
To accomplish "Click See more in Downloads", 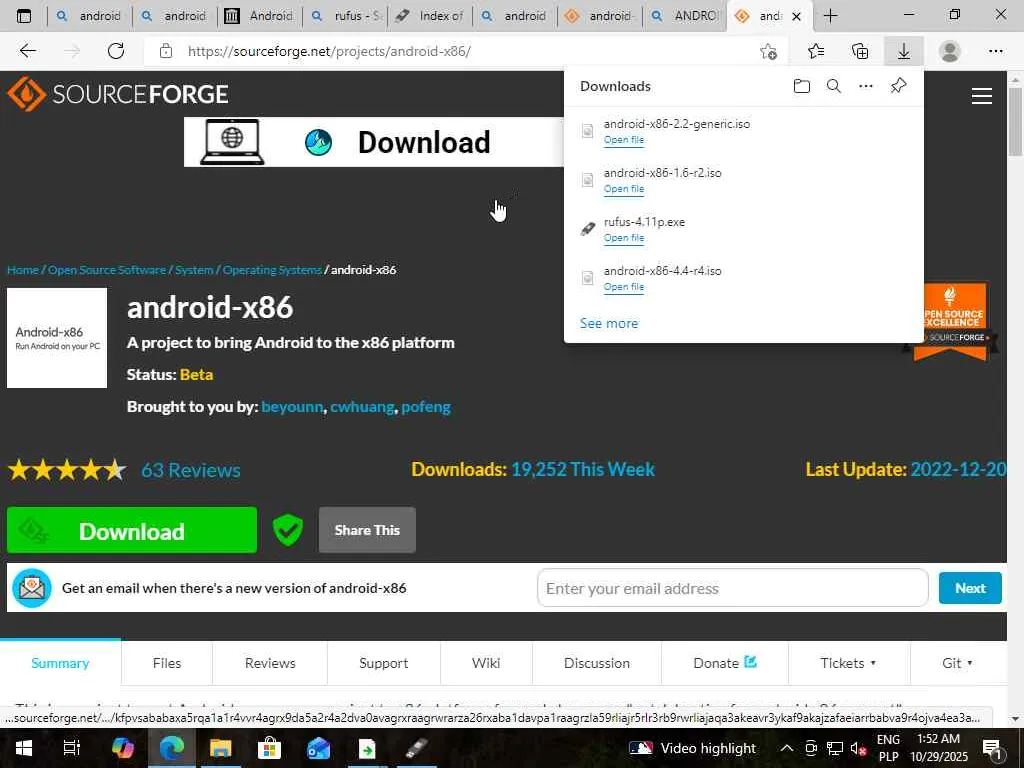I will pos(609,323).
